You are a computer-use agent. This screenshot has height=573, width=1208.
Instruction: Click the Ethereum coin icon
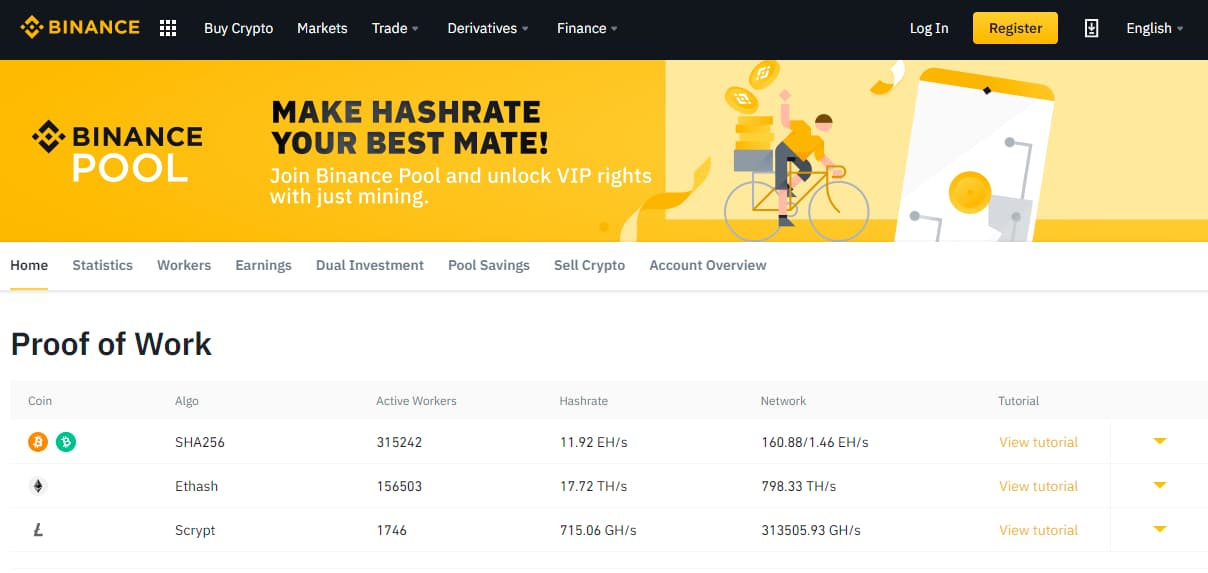[x=38, y=486]
